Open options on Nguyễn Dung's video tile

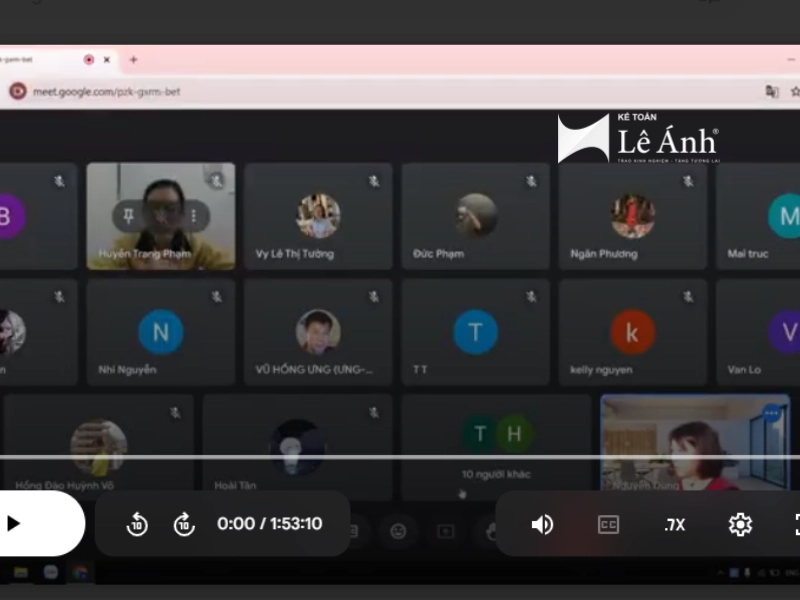pos(771,412)
